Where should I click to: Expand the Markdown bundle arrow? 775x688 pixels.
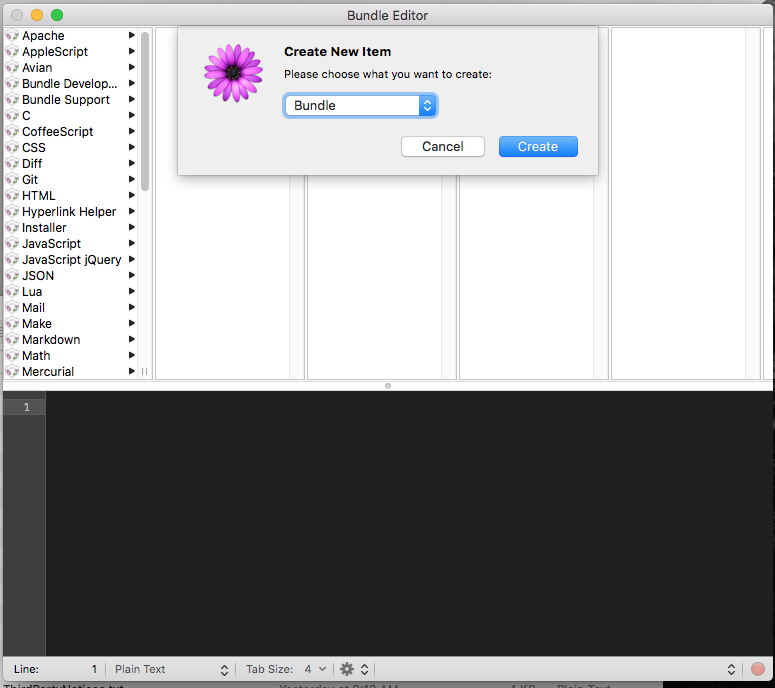pos(131,339)
